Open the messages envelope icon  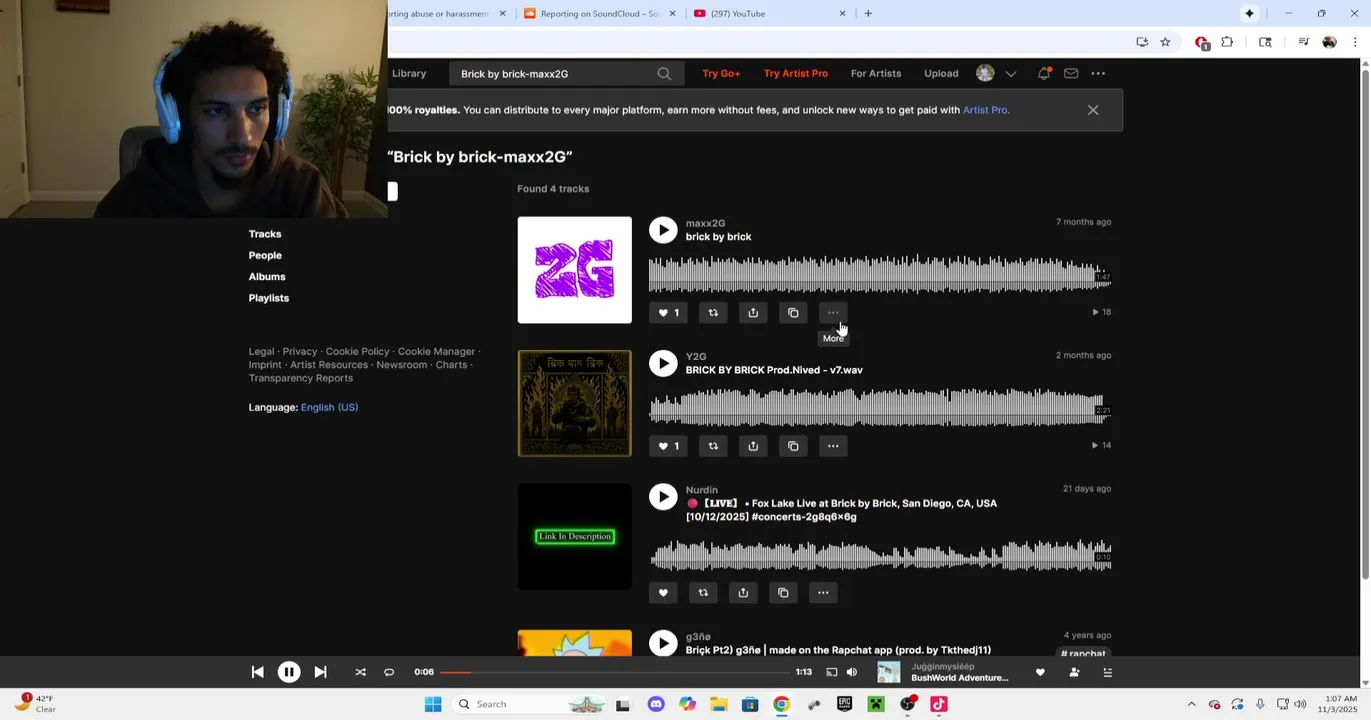(1071, 73)
